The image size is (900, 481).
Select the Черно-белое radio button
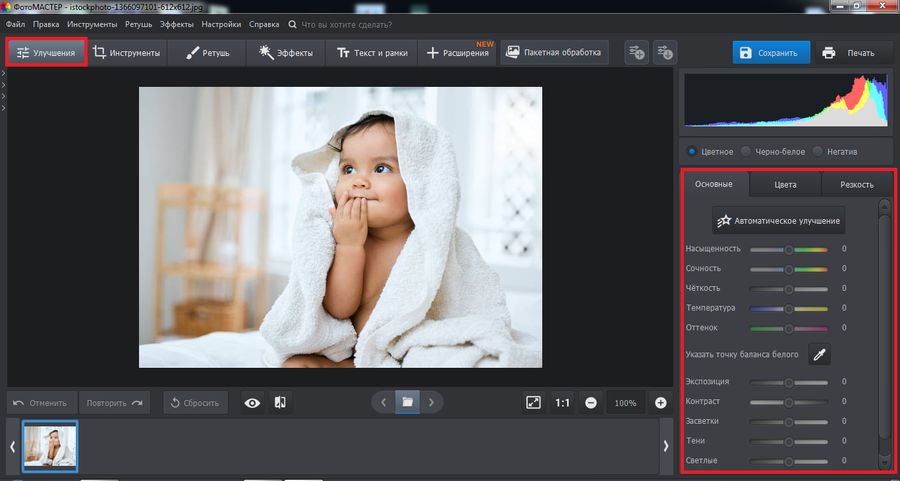click(746, 152)
